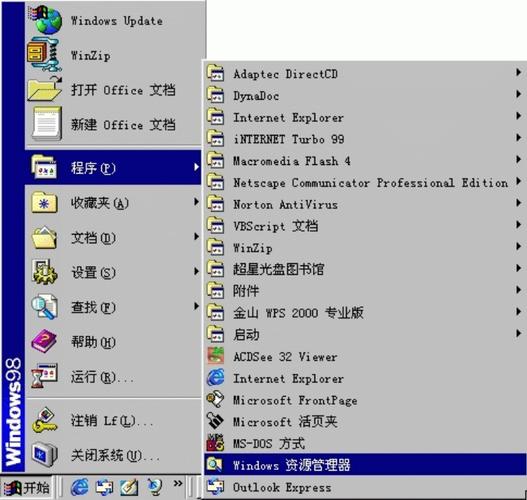The image size is (527, 500).
Task: Expand the DynaDoc submenu arrow
Action: (x=518, y=94)
